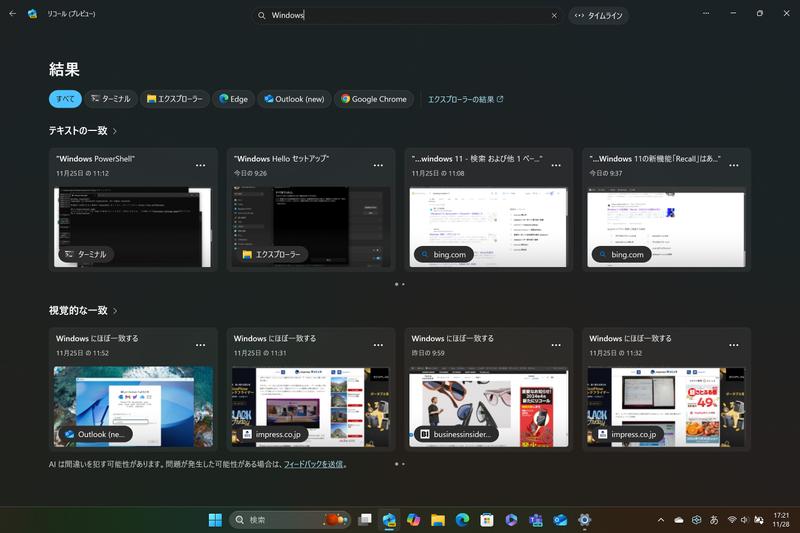The height and width of the screenshot is (533, 800).
Task: Open options for Windows Hello セットアップ card
Action: coord(378,165)
